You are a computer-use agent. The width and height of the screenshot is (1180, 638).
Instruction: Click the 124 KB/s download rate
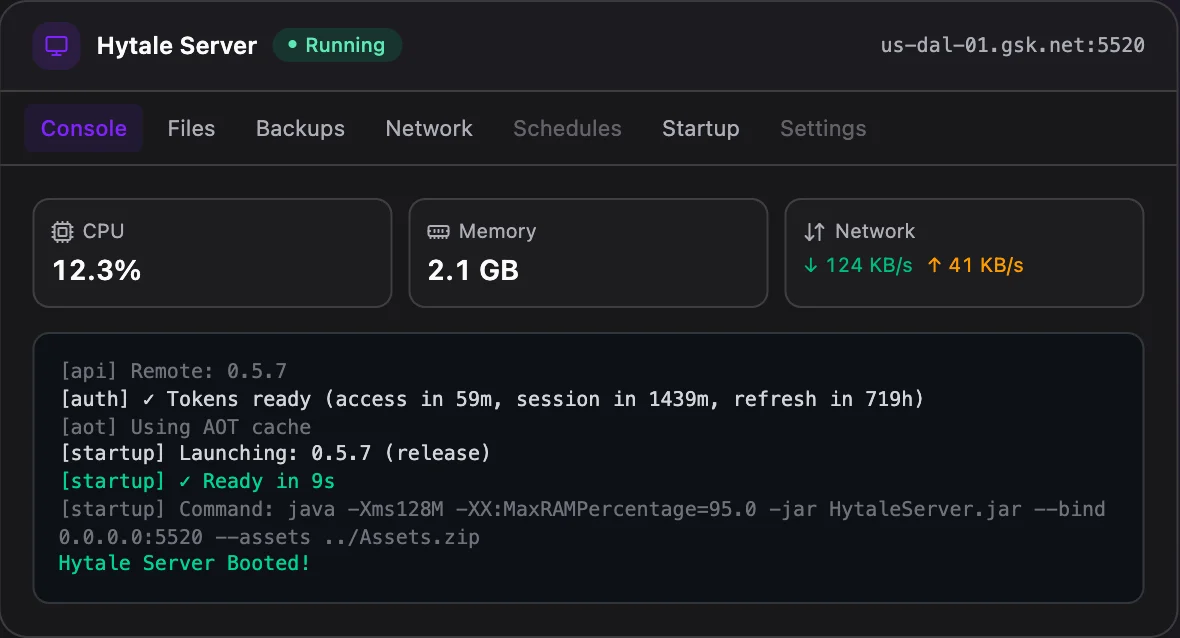[868, 266]
